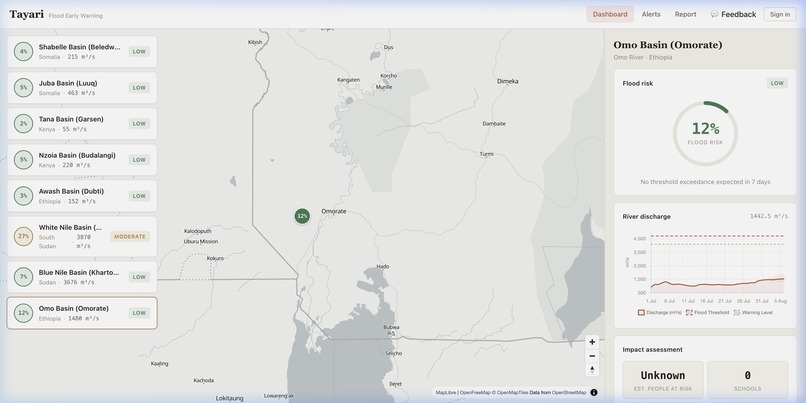The image size is (806, 403).
Task: Click the 4% risk circle for Shabelle Basin
Action: click(x=23, y=51)
